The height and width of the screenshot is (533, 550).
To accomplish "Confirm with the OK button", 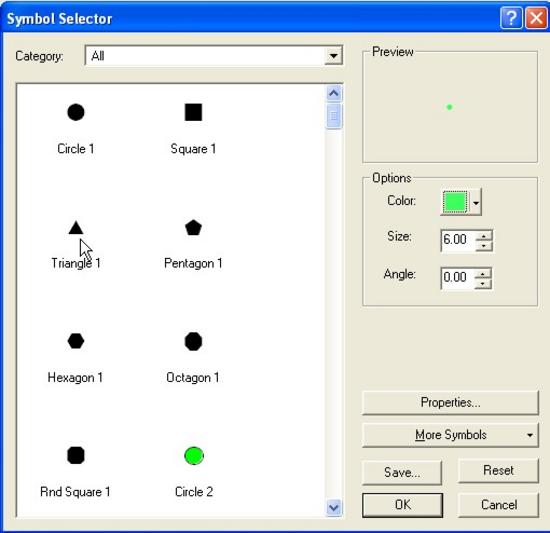I will tap(402, 505).
